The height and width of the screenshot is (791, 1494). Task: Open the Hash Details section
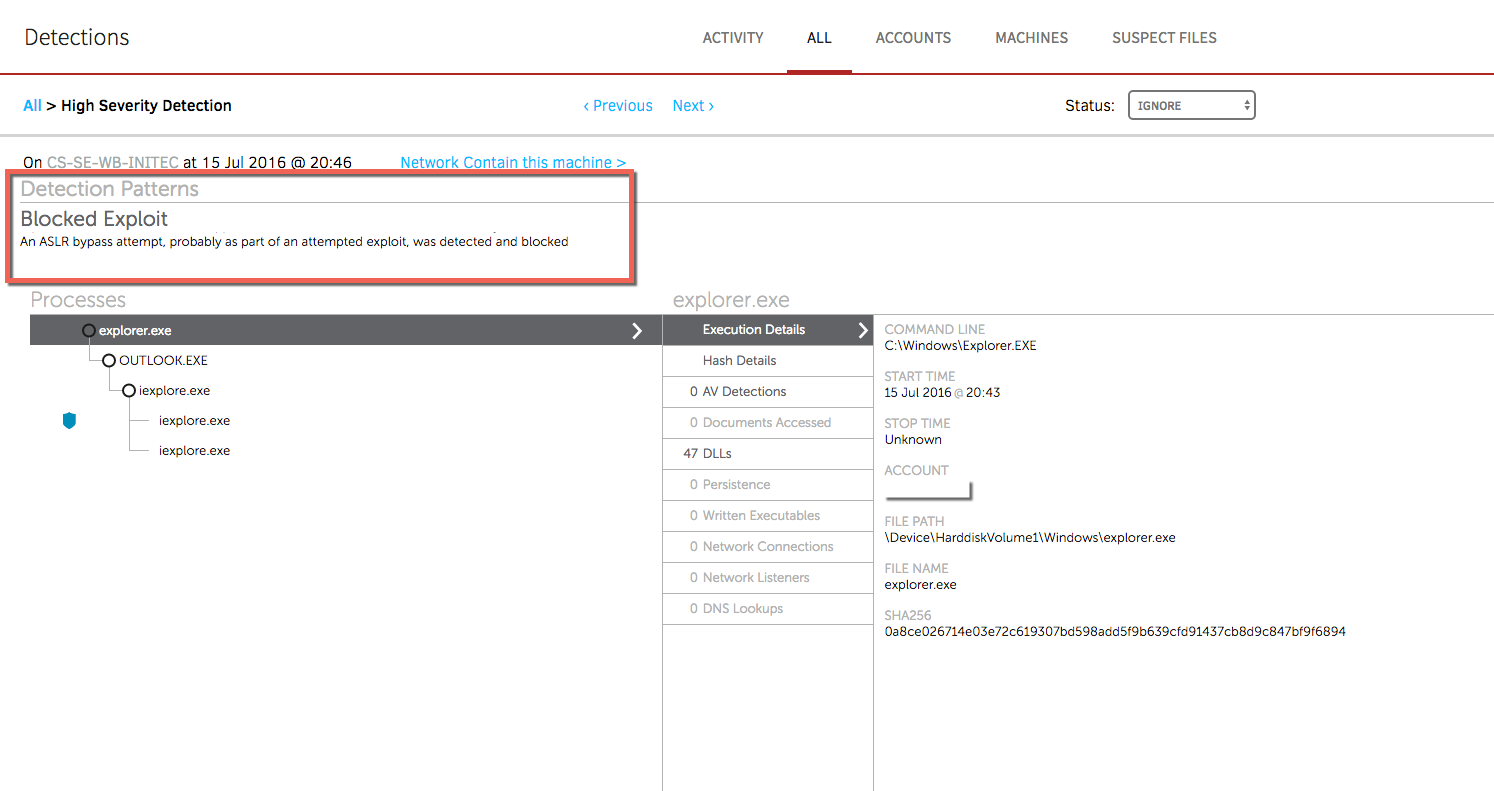click(x=767, y=361)
